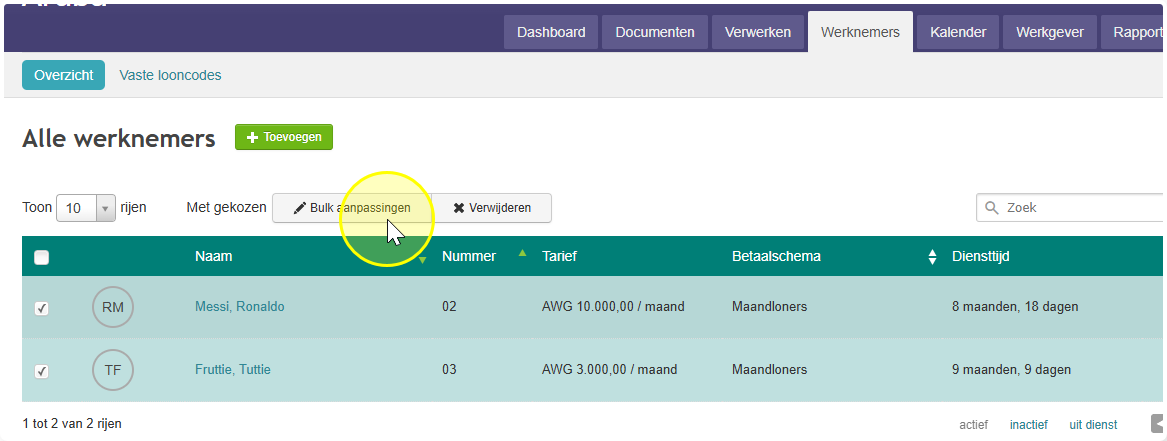Sort the table by Nummer column

point(469,257)
